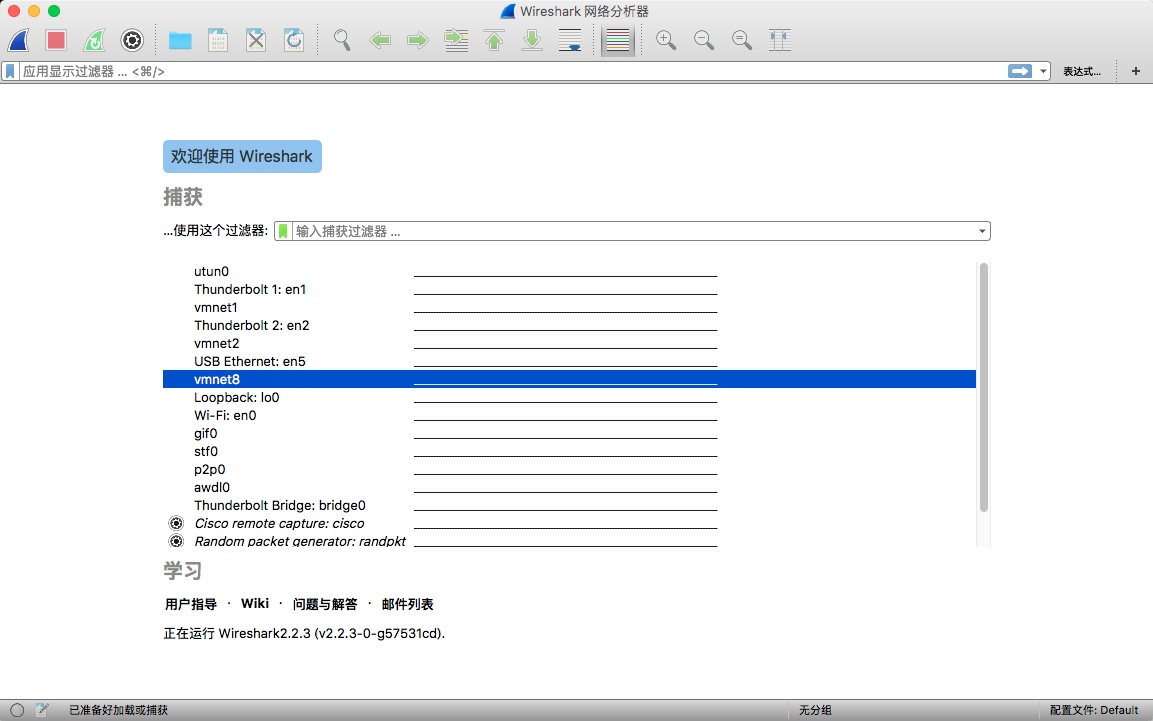1153x721 pixels.
Task: Open expert information circle in status bar
Action: tap(17, 710)
